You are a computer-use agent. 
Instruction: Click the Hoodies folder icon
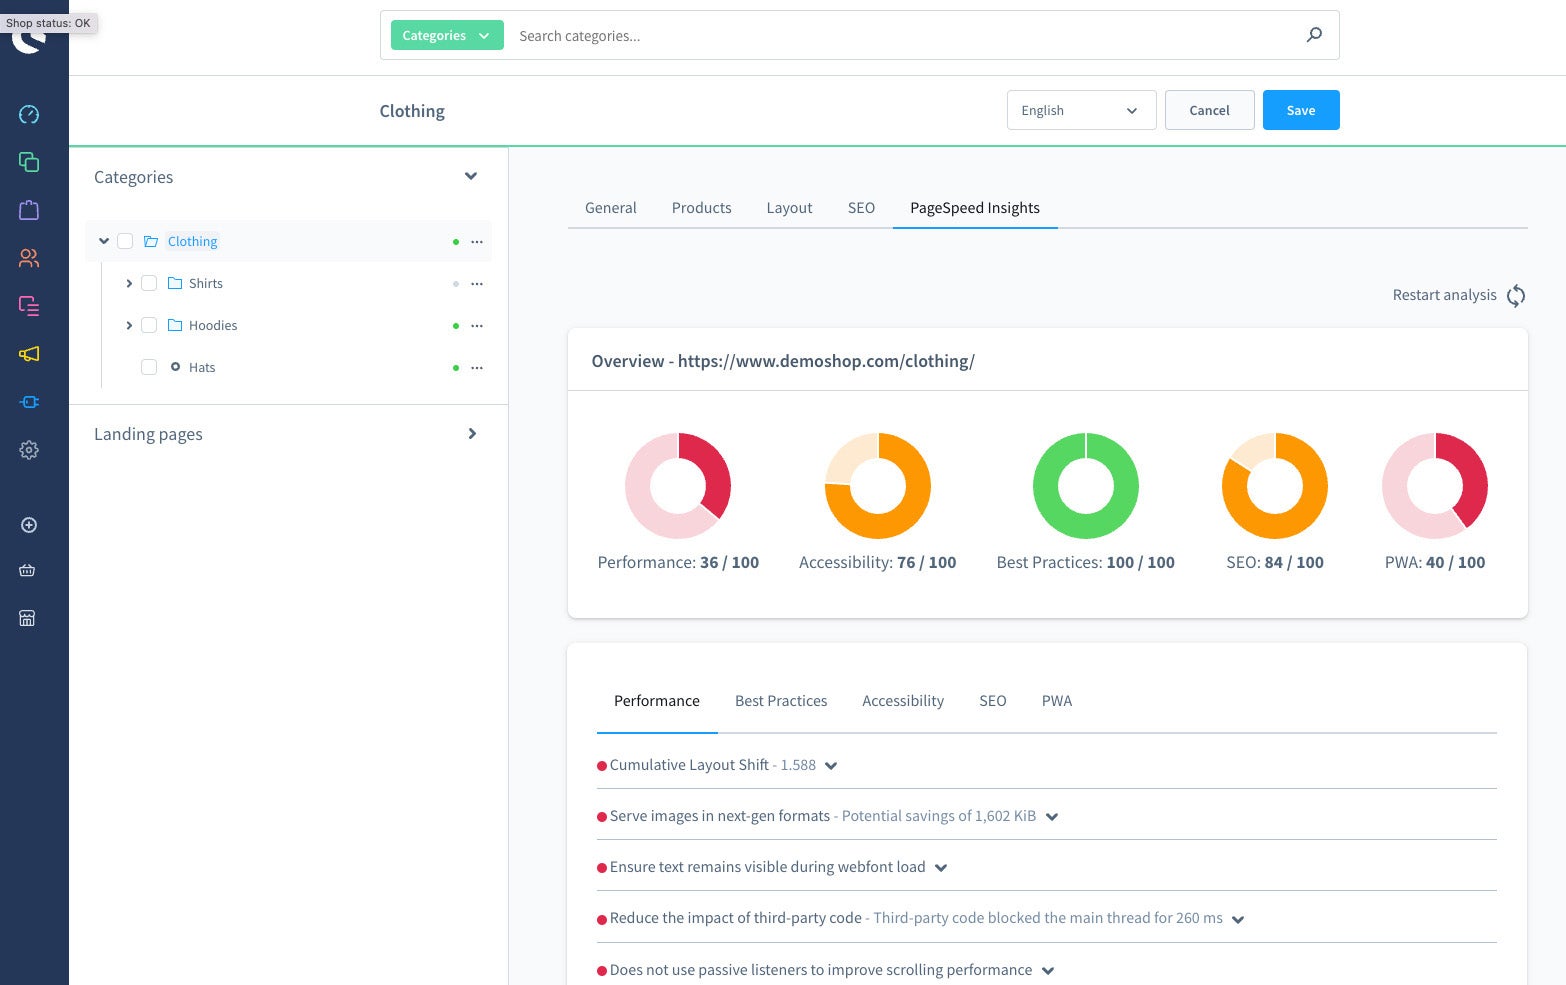[175, 325]
